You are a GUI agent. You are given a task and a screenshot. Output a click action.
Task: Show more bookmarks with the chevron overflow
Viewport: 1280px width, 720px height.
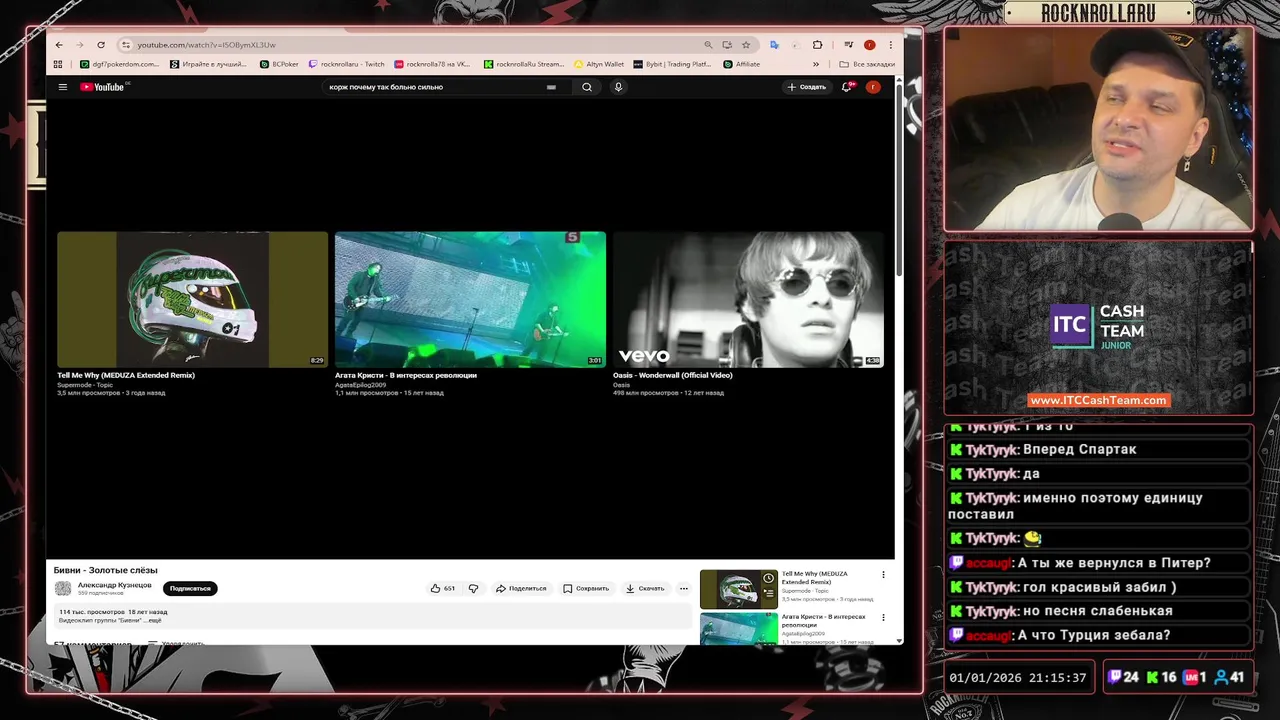tap(818, 64)
